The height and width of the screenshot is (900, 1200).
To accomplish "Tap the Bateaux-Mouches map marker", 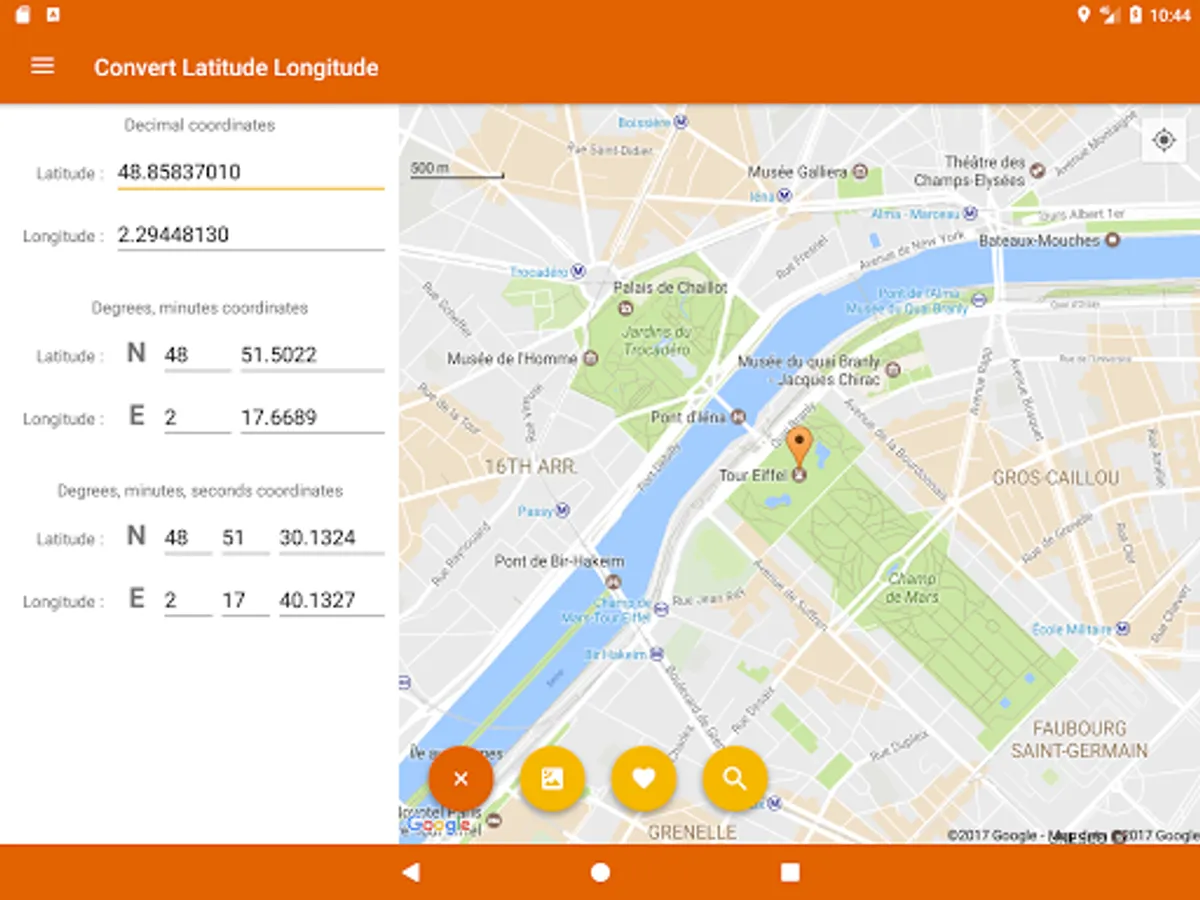I will pos(1111,241).
